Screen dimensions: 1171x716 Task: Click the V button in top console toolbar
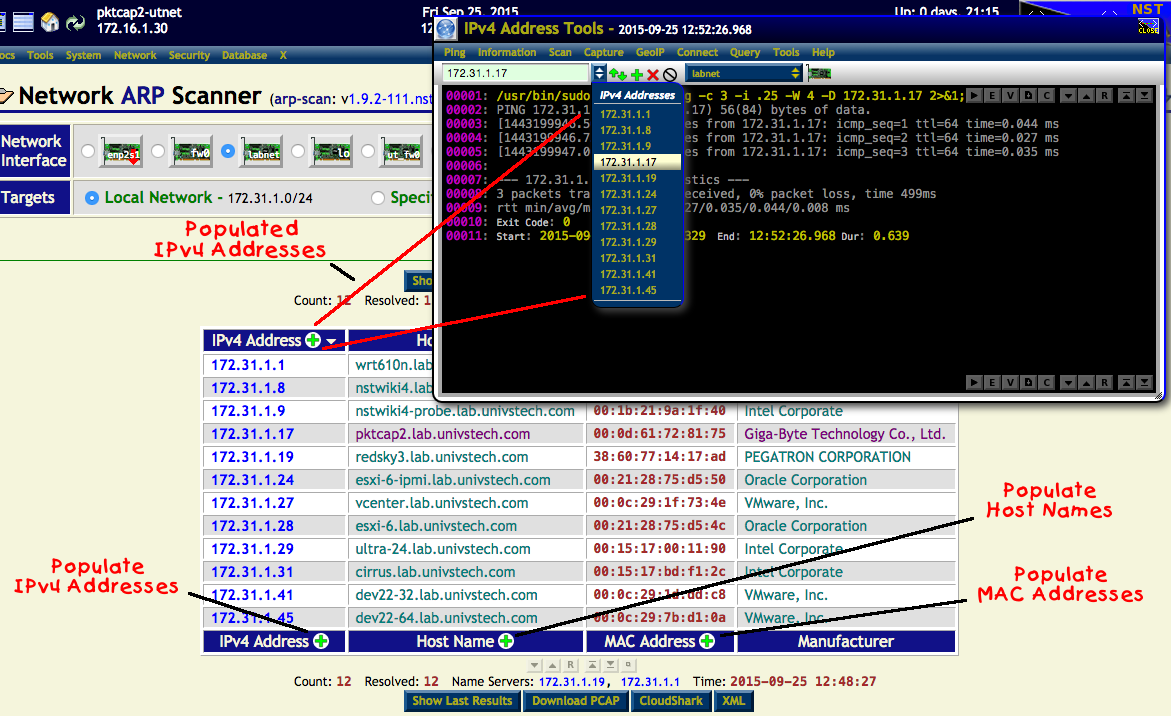tap(1010, 96)
